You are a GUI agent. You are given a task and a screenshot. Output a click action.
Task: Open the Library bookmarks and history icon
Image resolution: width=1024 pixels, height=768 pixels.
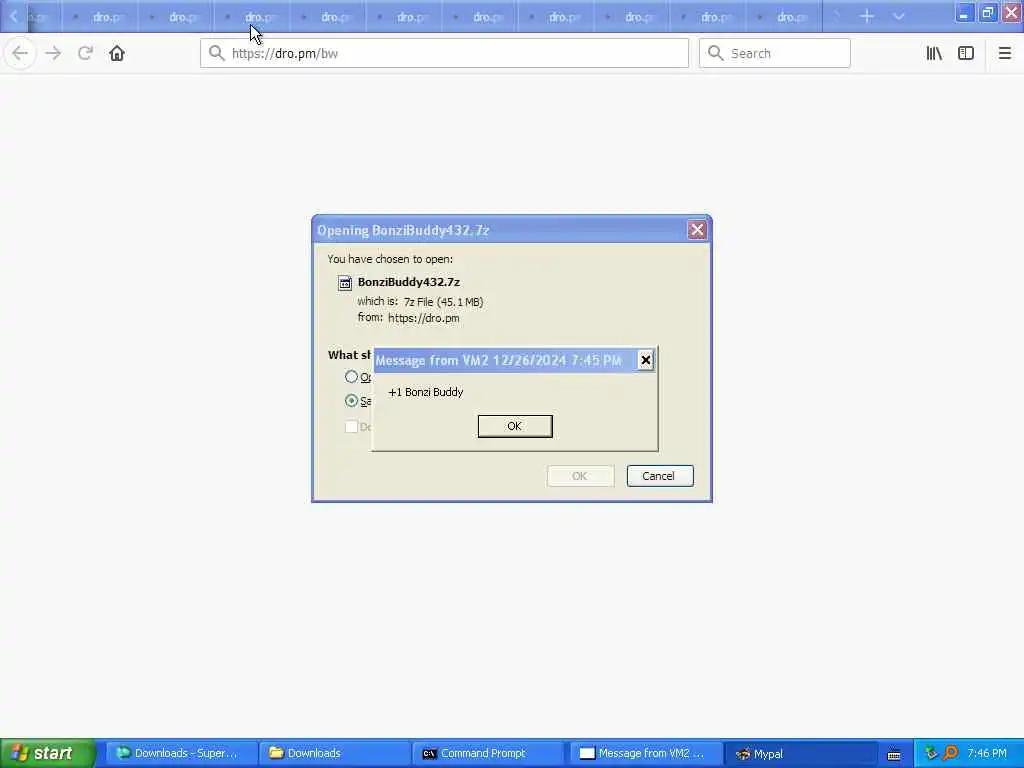(934, 53)
